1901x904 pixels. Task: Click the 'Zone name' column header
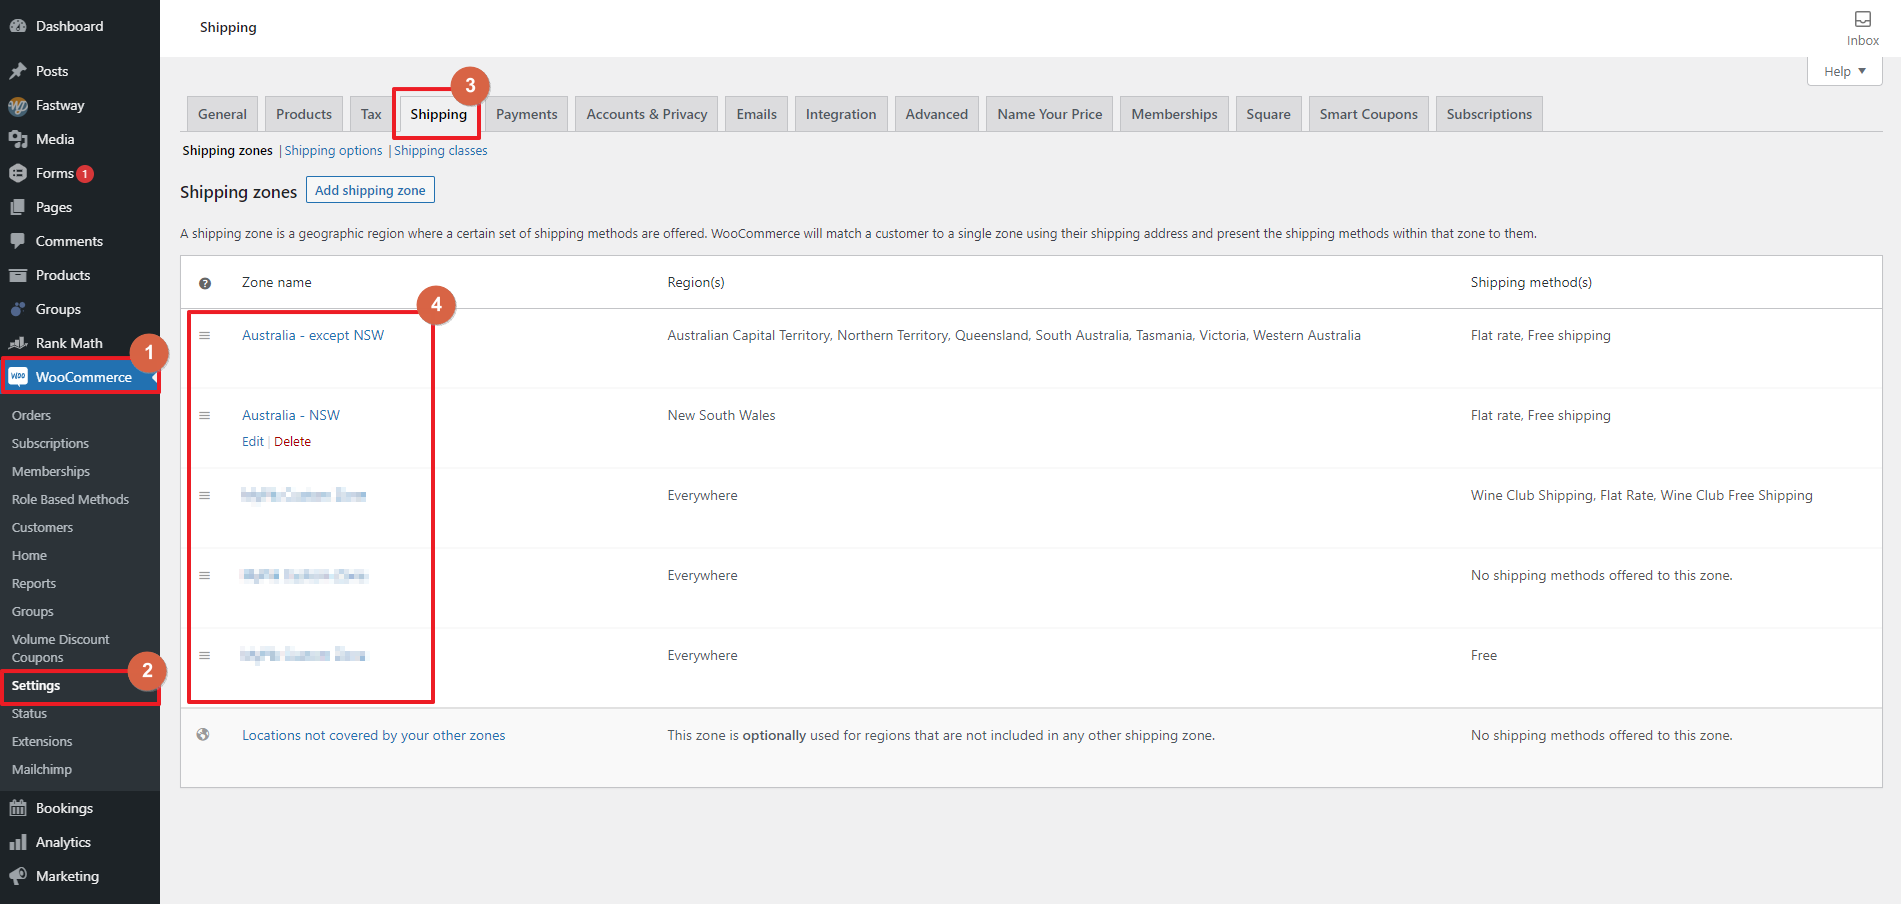(x=277, y=282)
